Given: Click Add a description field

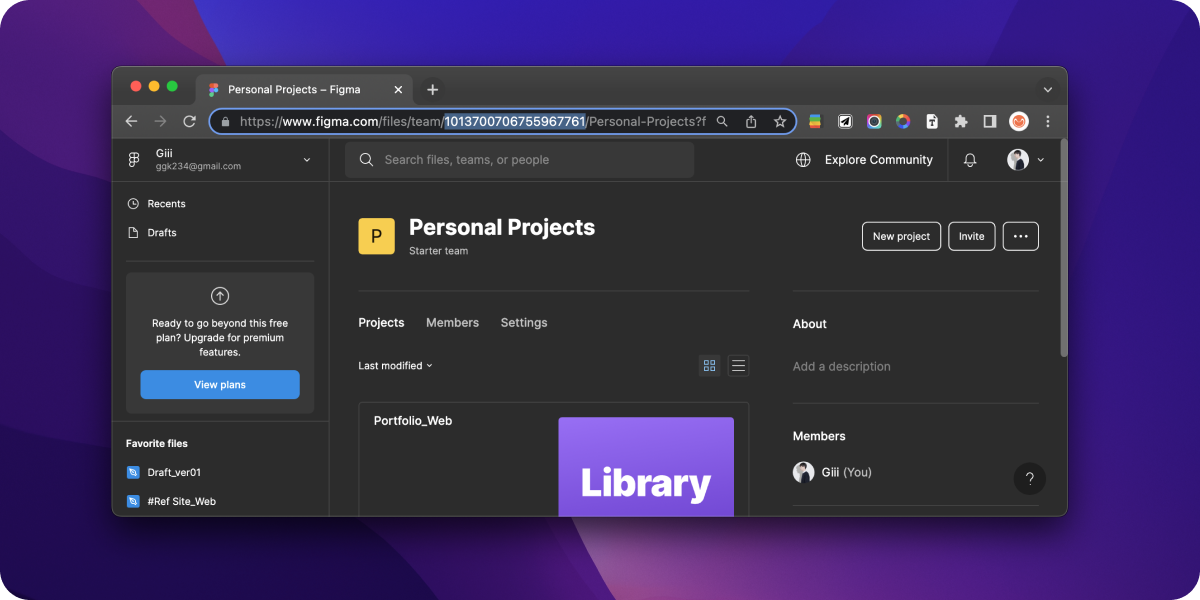Looking at the screenshot, I should coord(842,367).
